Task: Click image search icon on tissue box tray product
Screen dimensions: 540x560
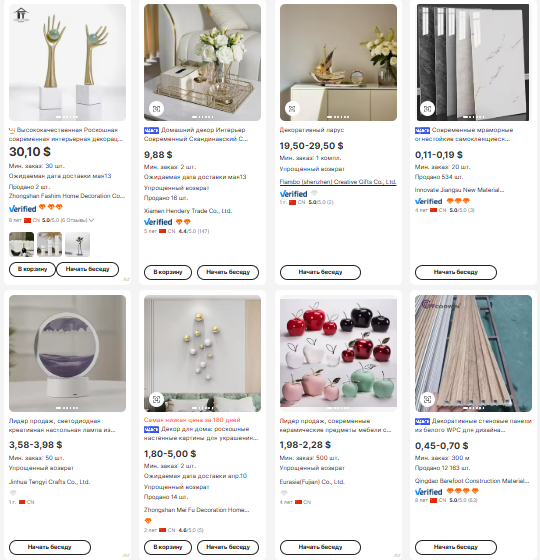Action: [156, 109]
